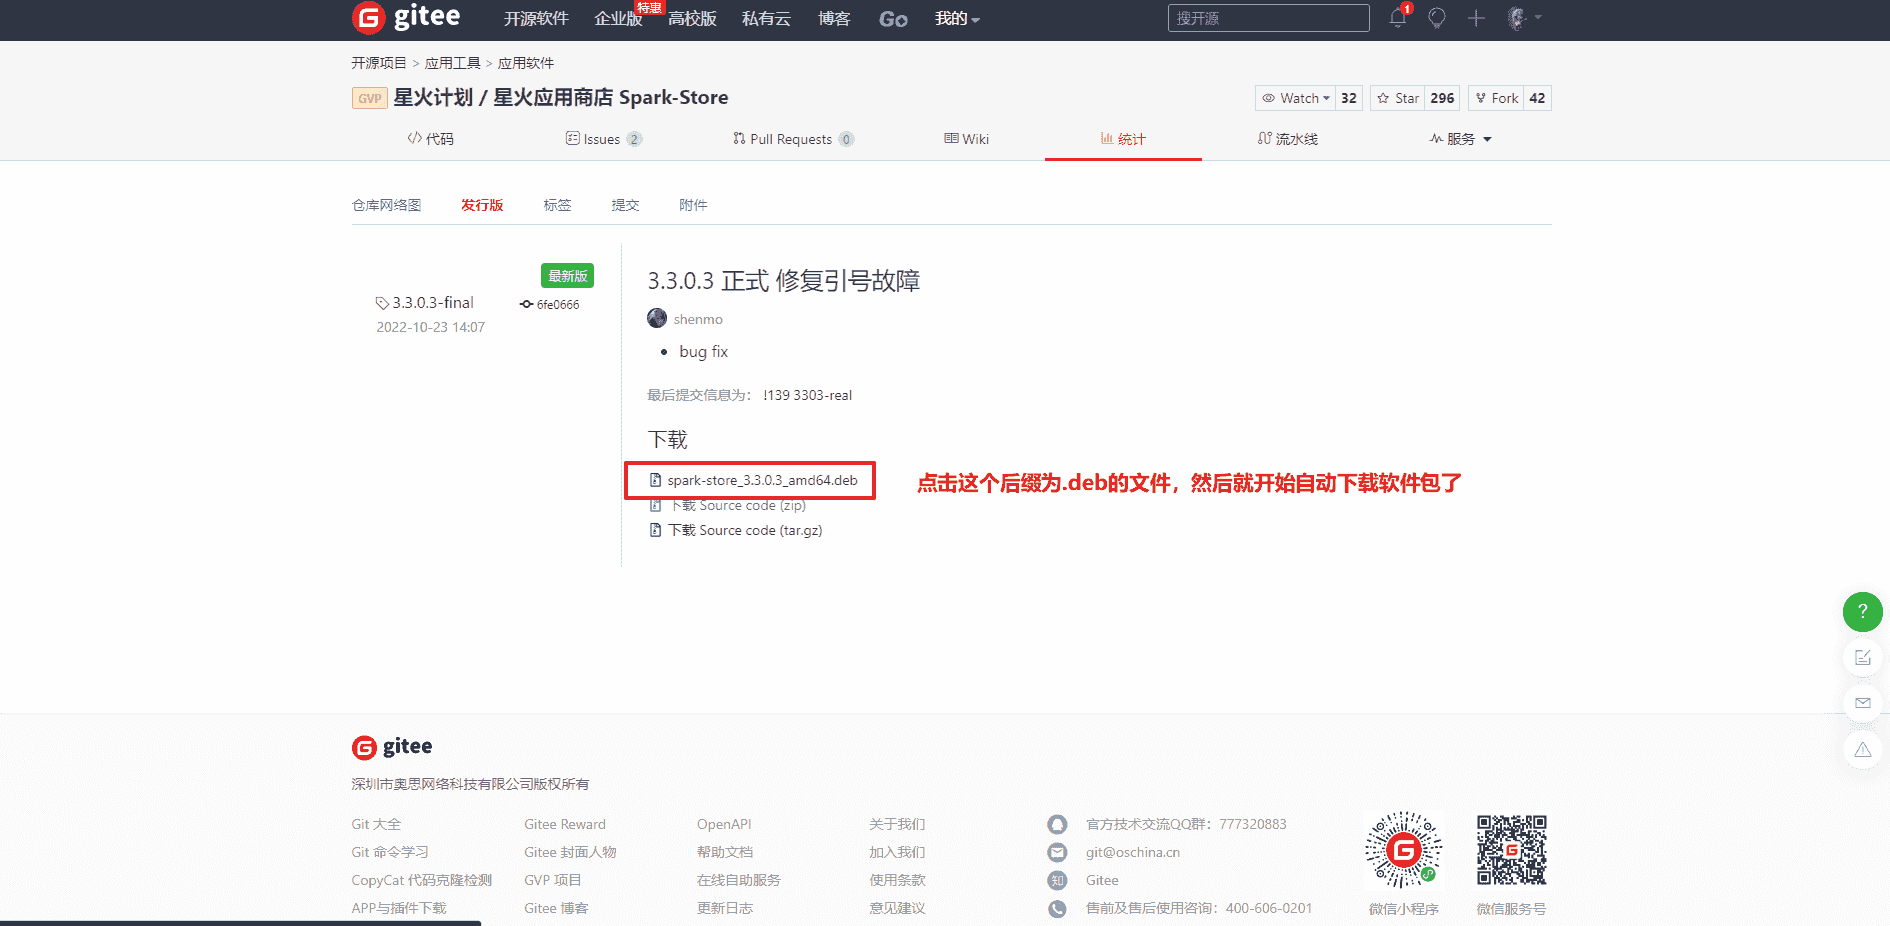Image resolution: width=1890 pixels, height=926 pixels.
Task: Click the edit feedback icon on right sidebar
Action: coord(1862,657)
